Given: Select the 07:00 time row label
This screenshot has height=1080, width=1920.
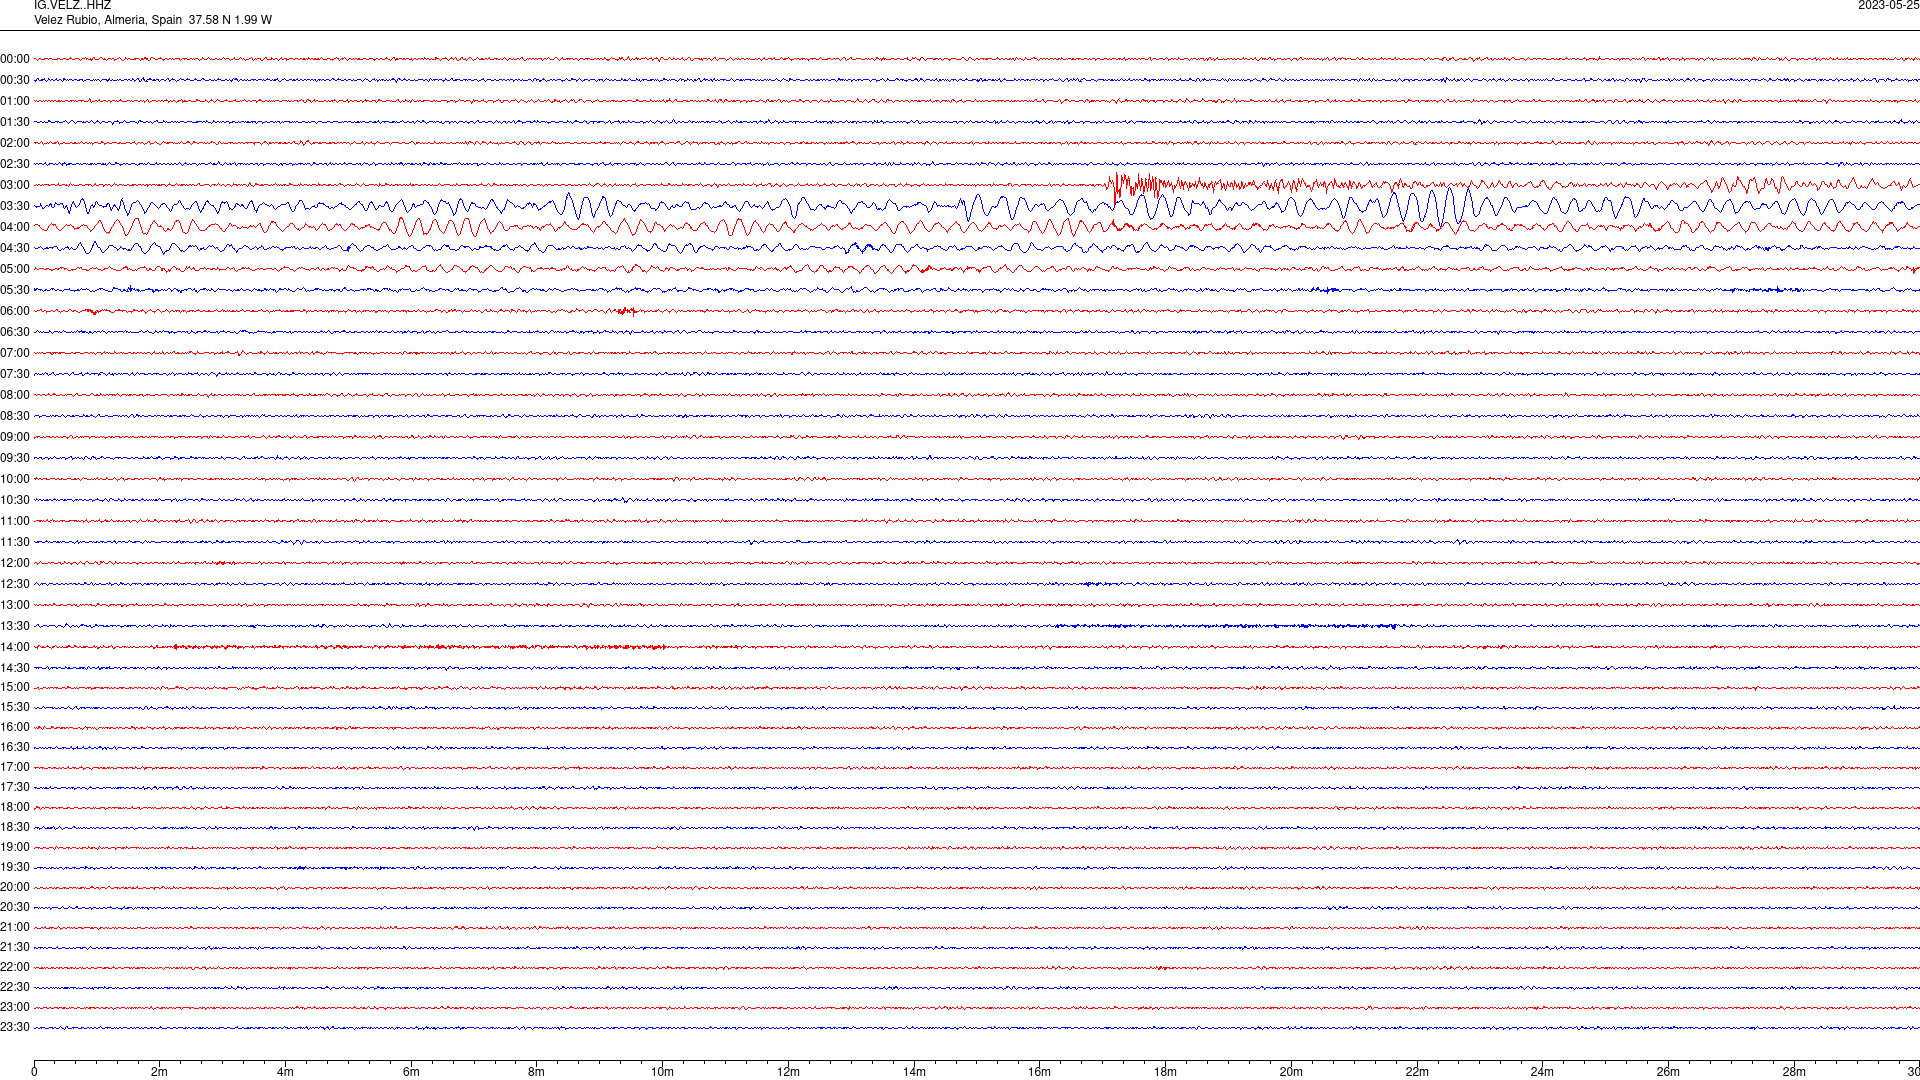Looking at the screenshot, I should tap(15, 353).
